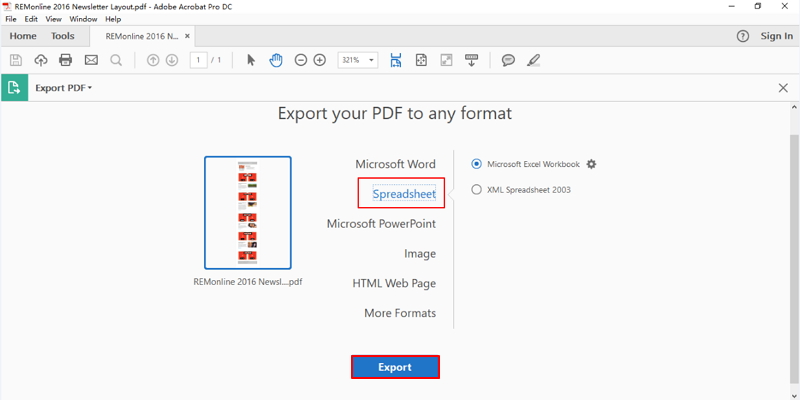Screen dimensions: 800x400
Task: Click the scrollbar up arrow
Action: (x=794, y=107)
